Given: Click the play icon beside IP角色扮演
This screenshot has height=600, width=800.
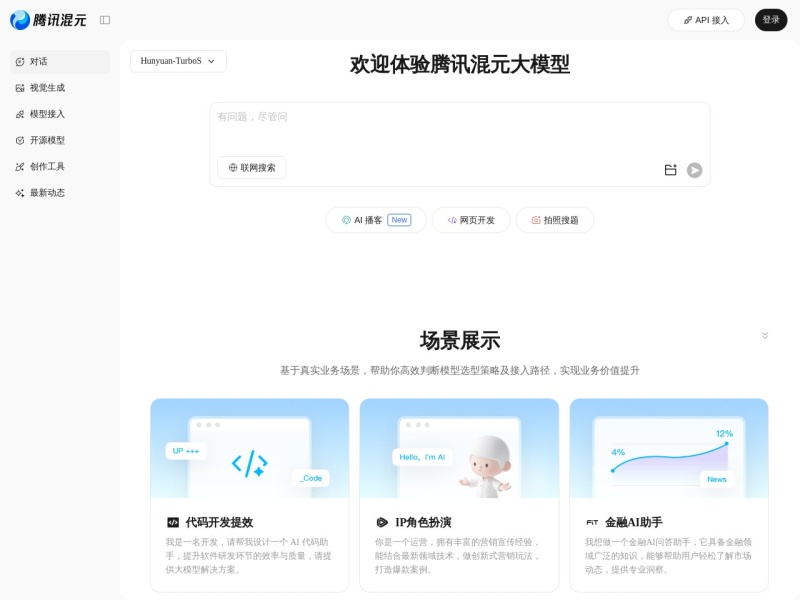Looking at the screenshot, I should [x=382, y=522].
